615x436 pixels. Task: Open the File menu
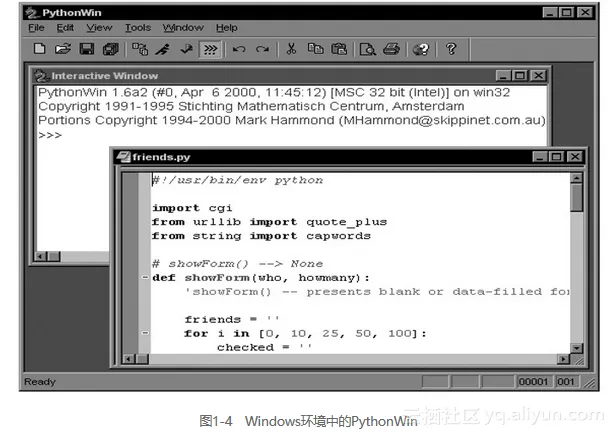(36, 28)
